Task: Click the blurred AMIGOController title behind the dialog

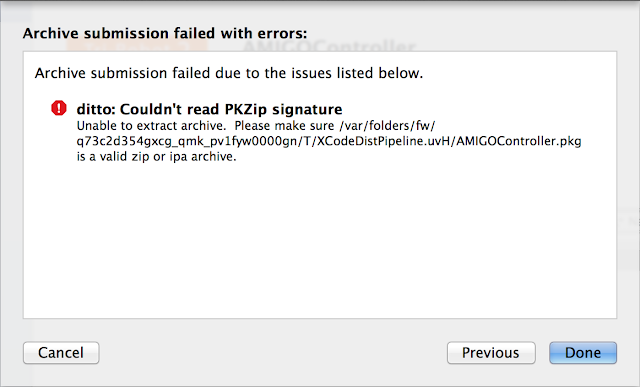Action: (x=329, y=46)
